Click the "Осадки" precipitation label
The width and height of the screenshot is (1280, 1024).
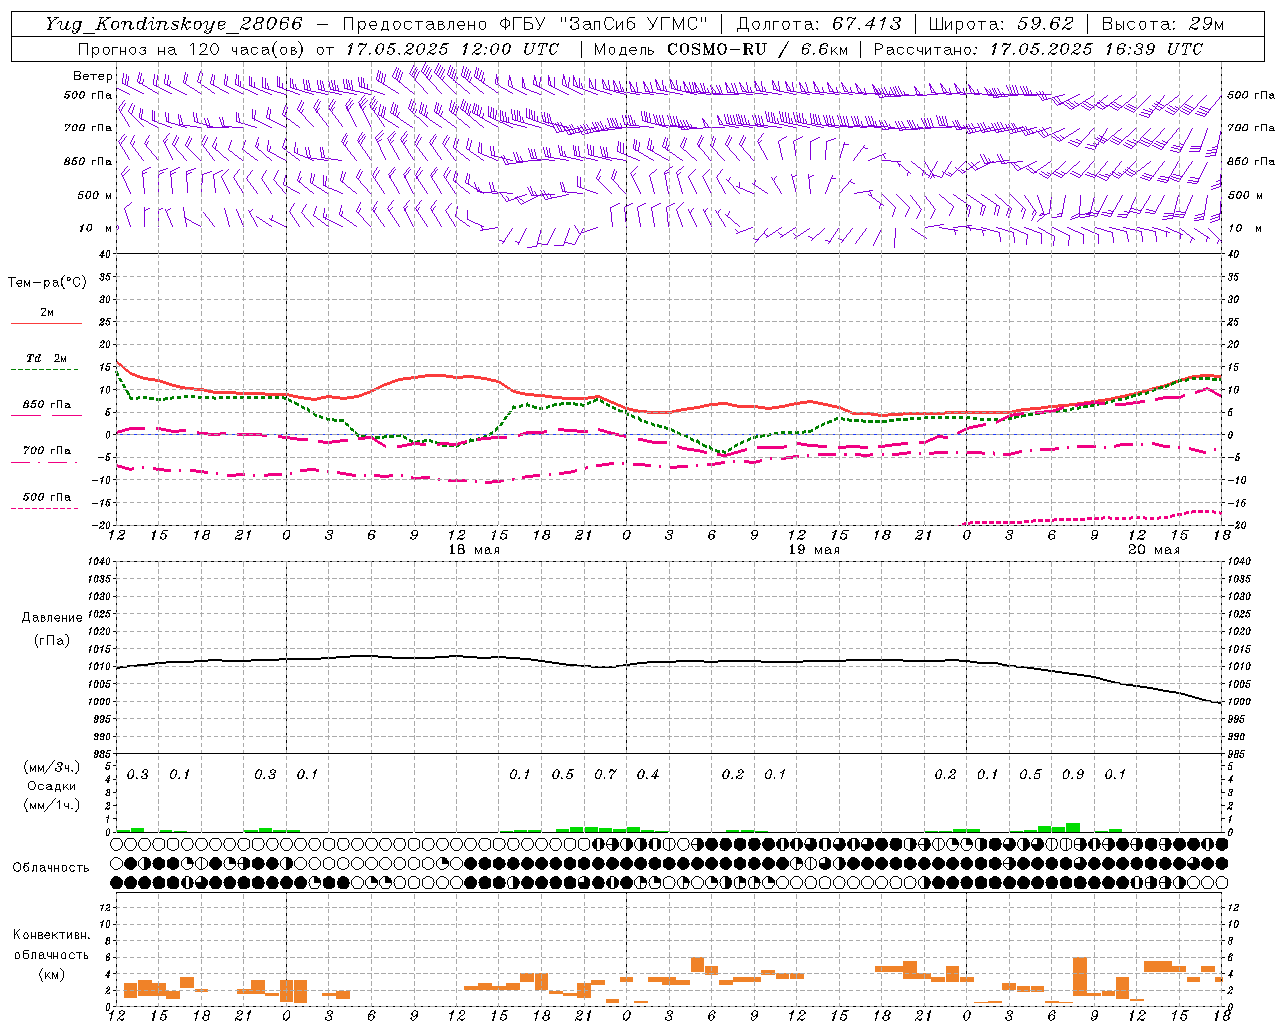point(52,786)
